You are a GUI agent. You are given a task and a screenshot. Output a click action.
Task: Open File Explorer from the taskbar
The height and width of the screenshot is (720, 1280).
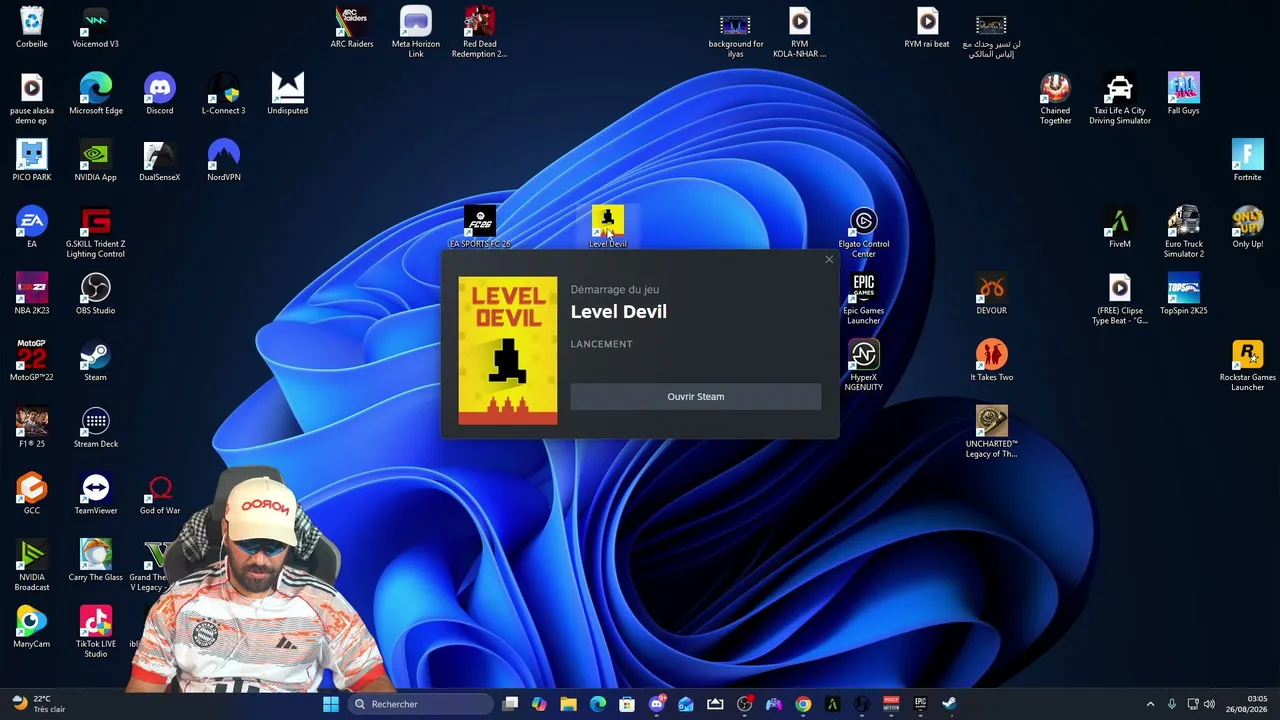click(568, 704)
